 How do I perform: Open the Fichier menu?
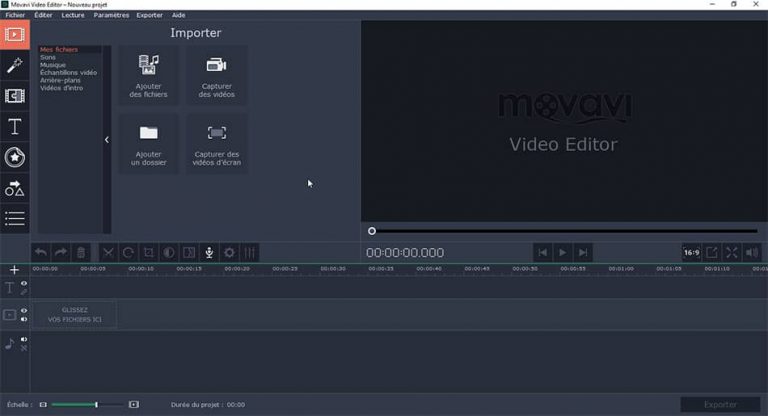coord(15,15)
